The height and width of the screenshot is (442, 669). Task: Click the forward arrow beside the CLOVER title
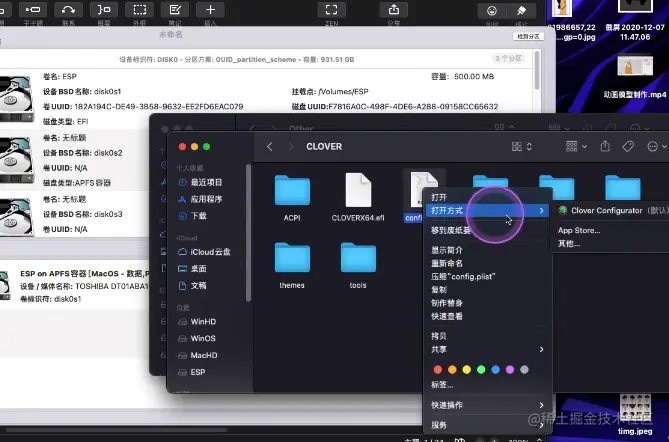point(291,147)
